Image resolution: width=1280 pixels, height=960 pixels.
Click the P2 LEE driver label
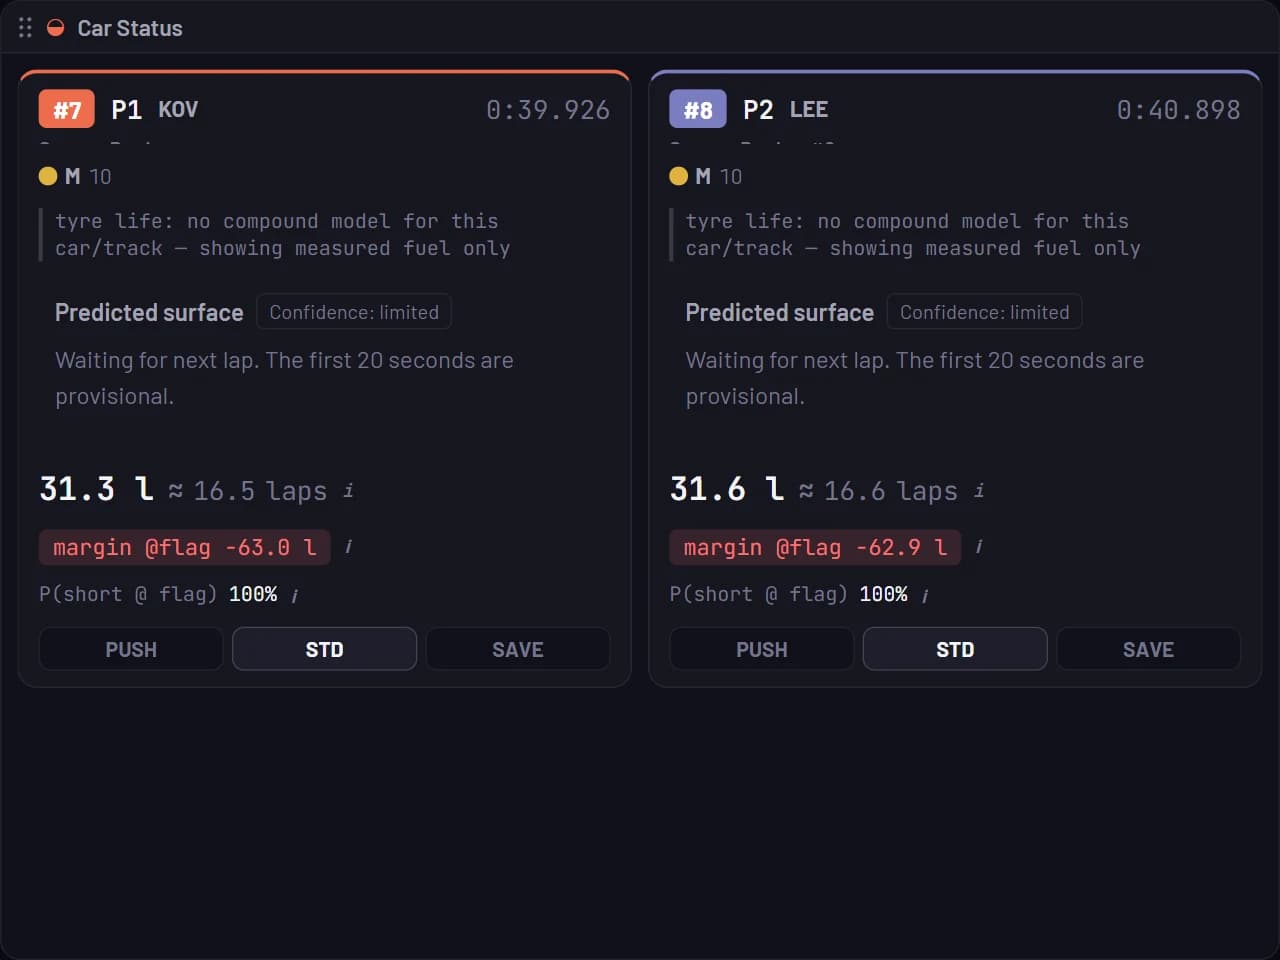786,109
